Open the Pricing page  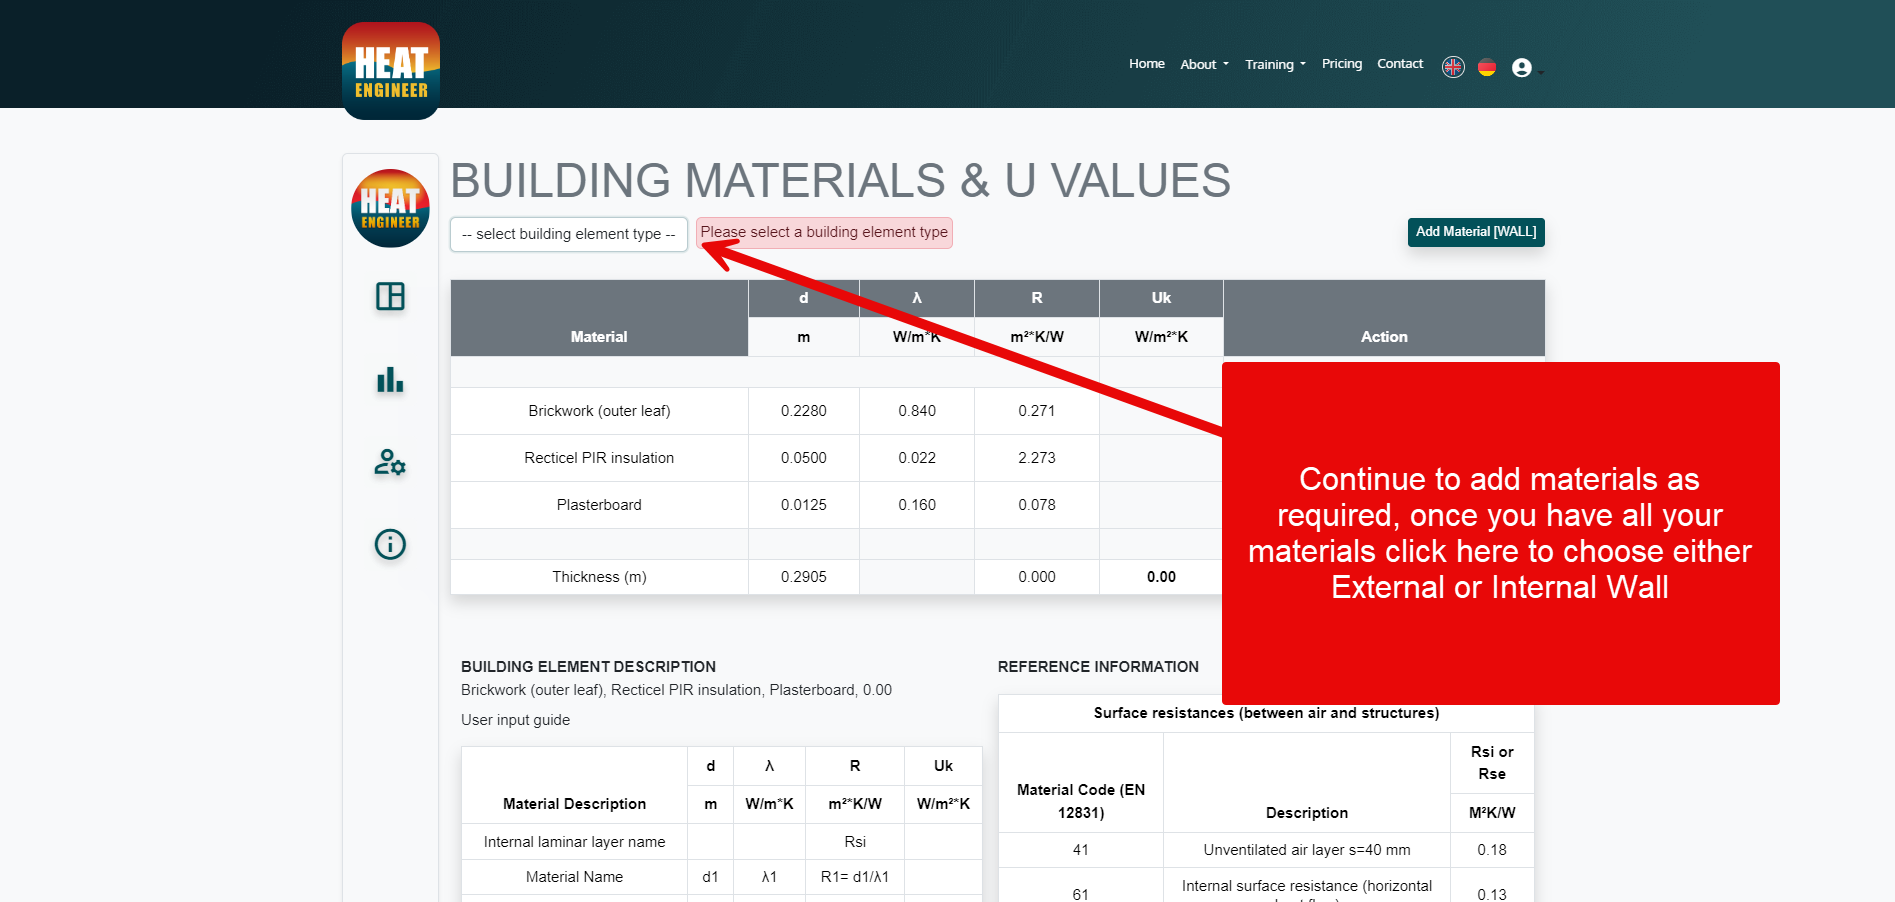(x=1342, y=63)
